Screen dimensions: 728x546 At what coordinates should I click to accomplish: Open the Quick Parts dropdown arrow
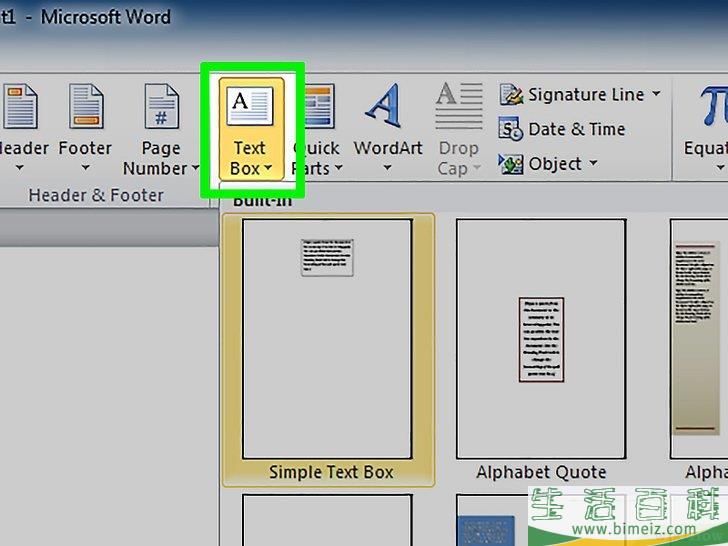[x=339, y=168]
